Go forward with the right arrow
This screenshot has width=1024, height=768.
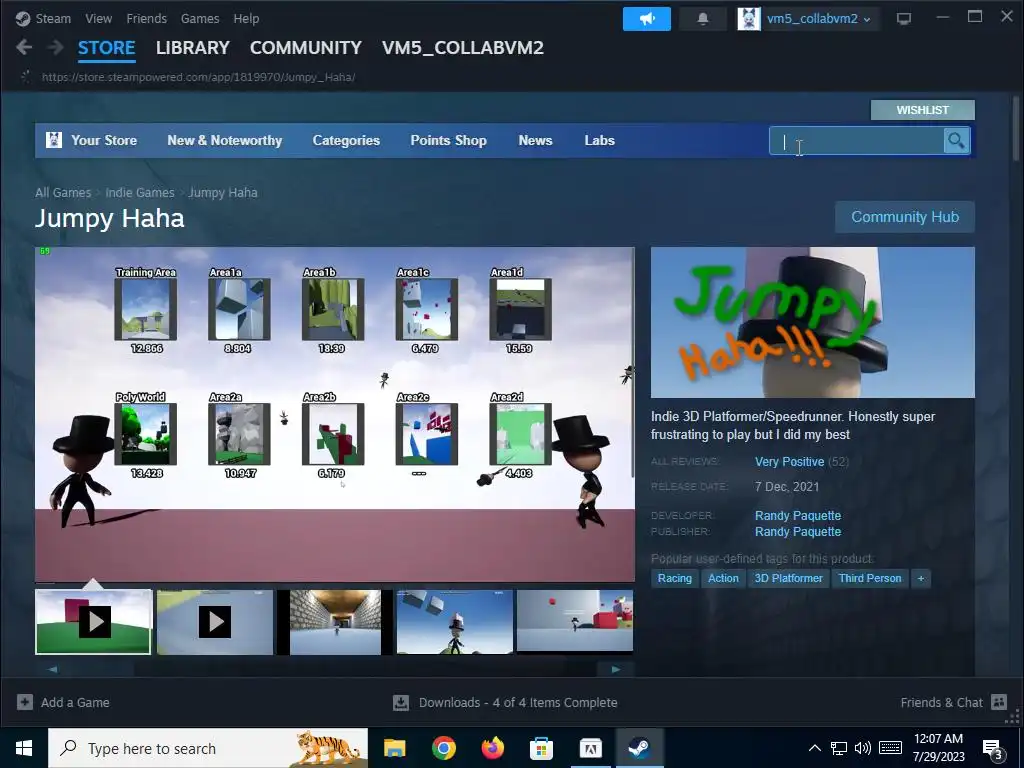click(56, 47)
